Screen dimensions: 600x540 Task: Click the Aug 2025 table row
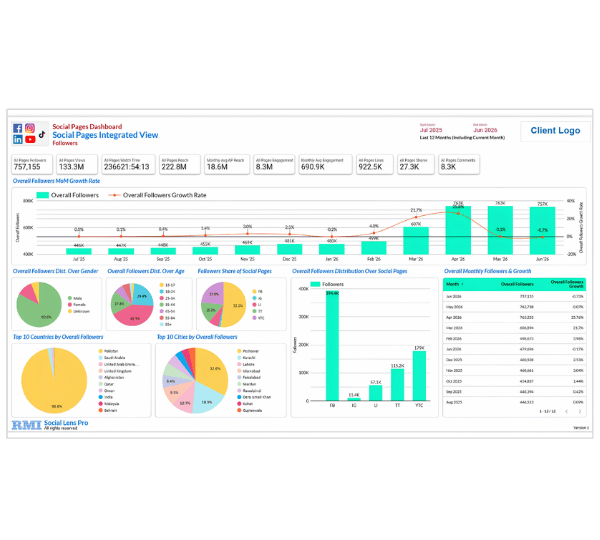[x=514, y=402]
